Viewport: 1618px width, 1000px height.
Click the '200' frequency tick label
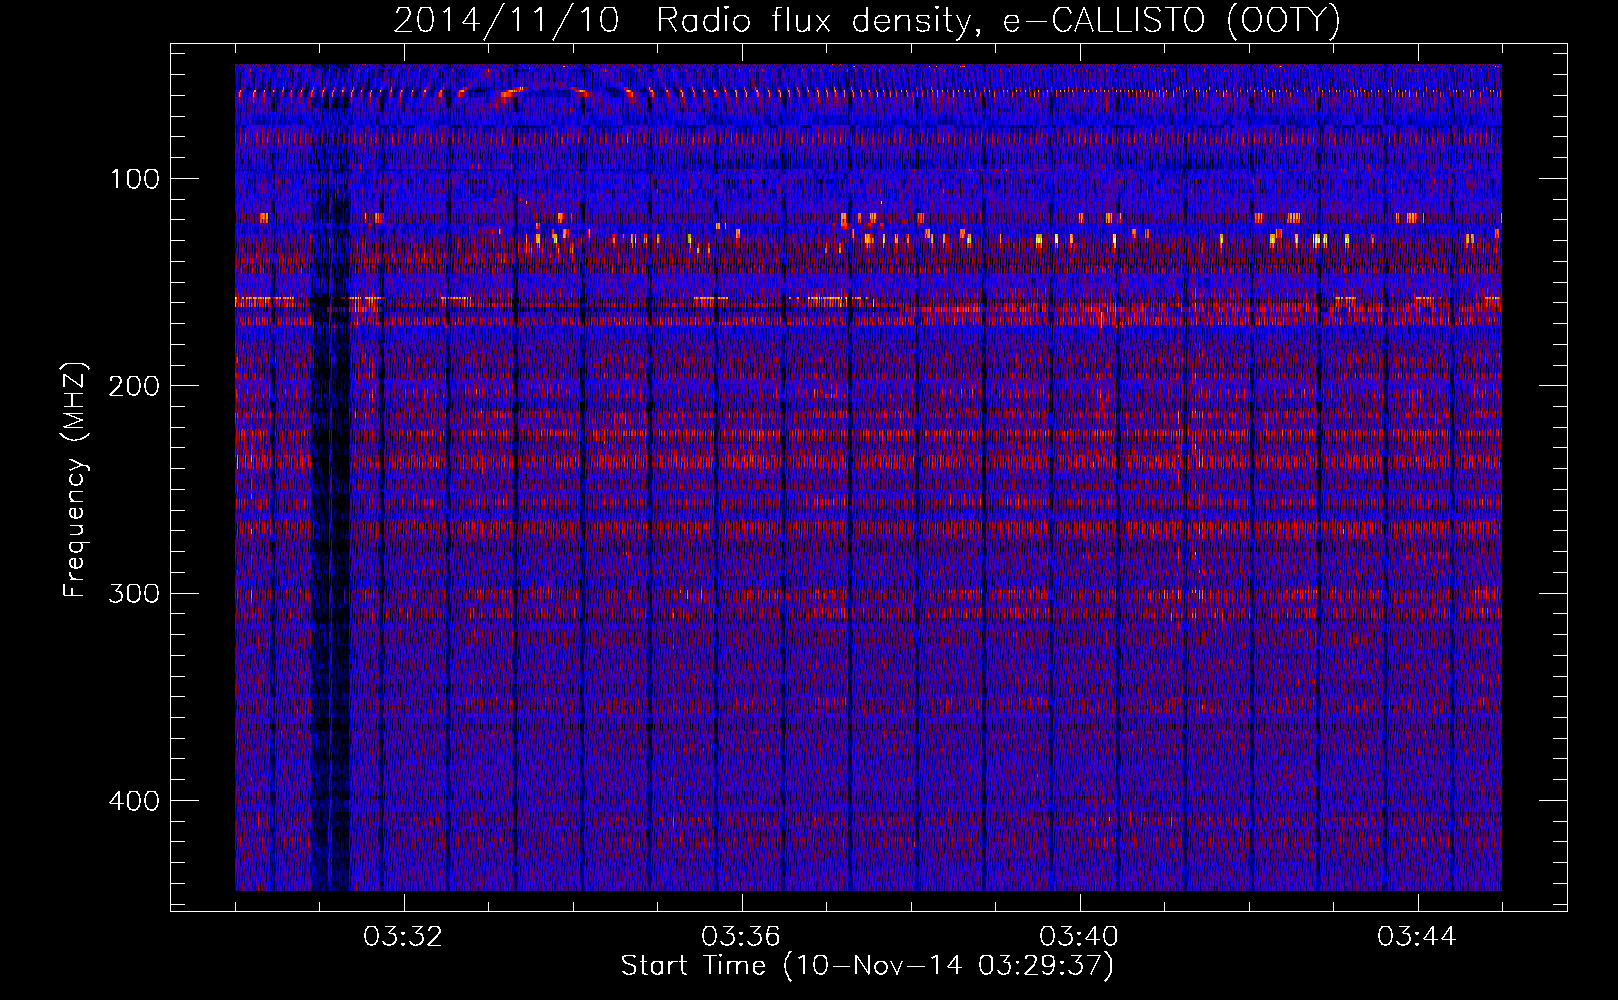tap(134, 386)
